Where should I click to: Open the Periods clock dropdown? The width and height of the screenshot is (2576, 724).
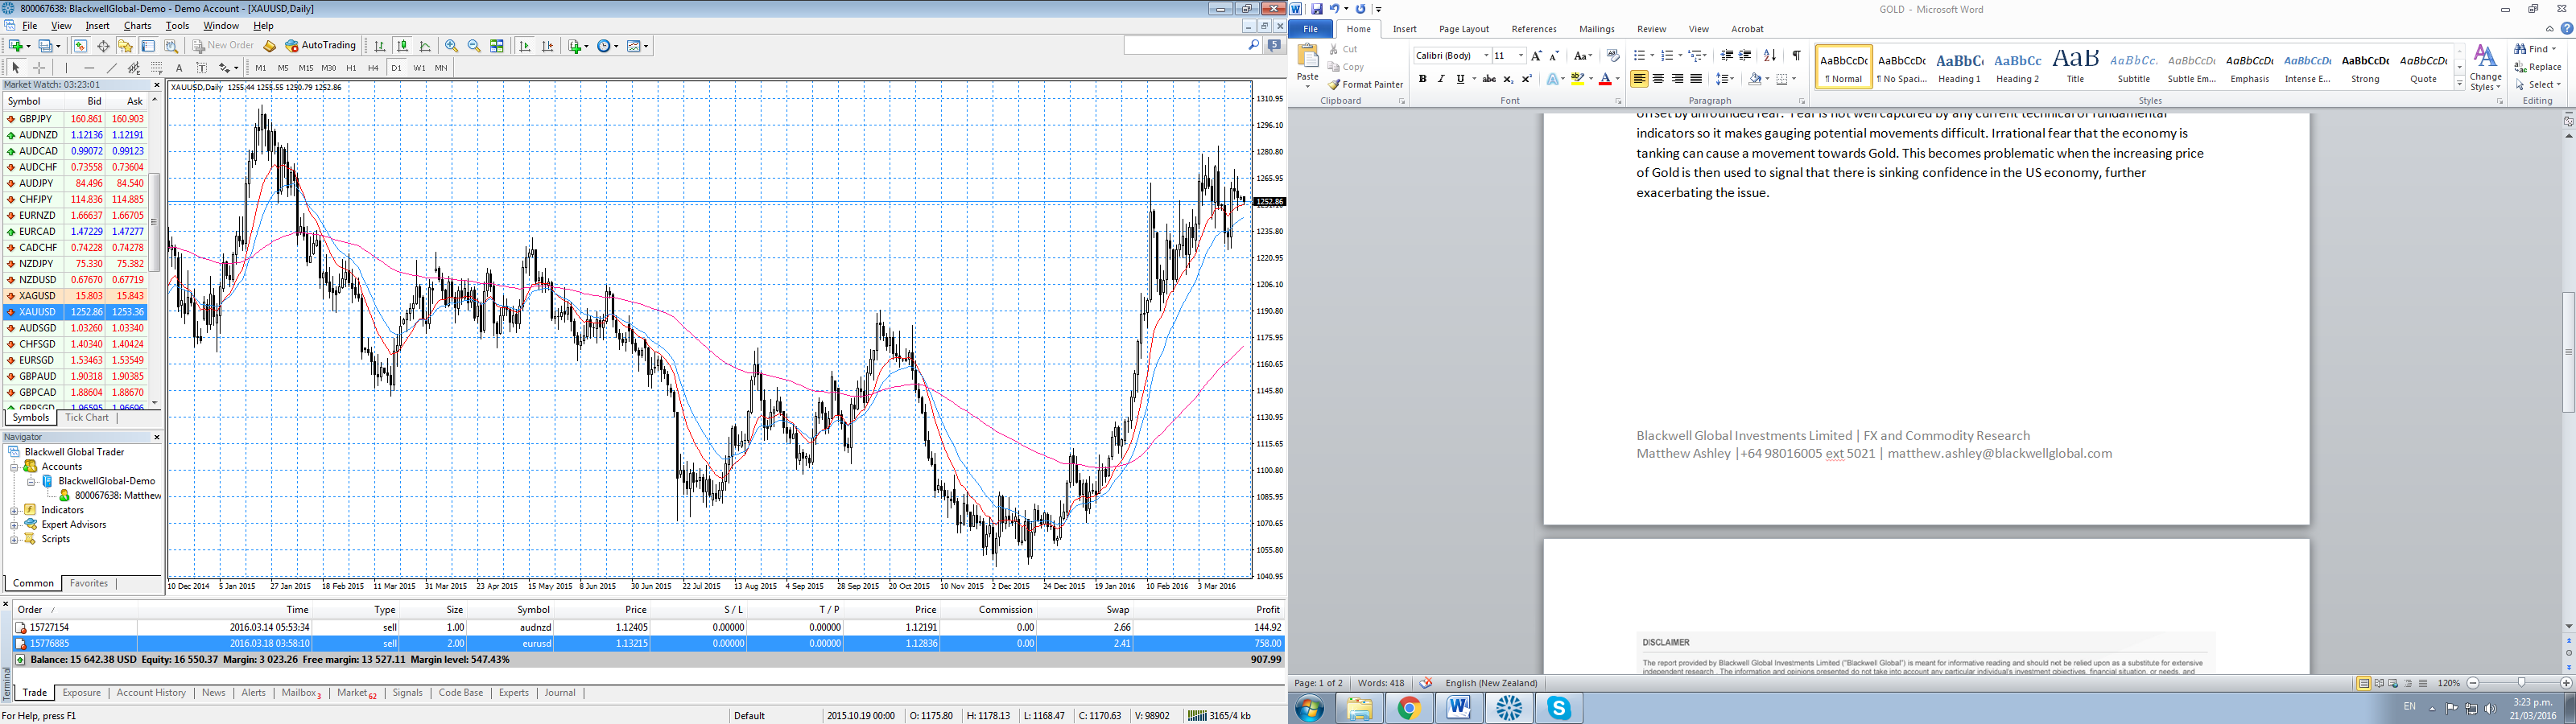[x=608, y=46]
